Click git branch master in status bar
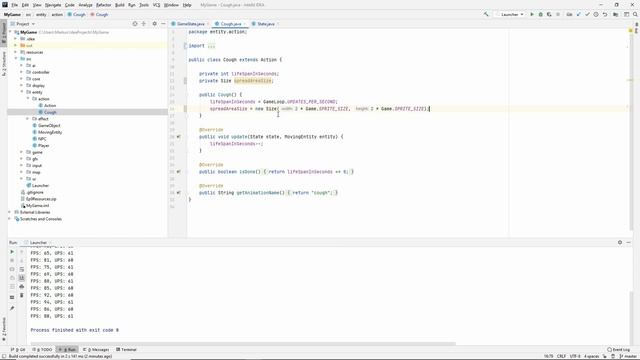640x360 pixels. coord(628,356)
